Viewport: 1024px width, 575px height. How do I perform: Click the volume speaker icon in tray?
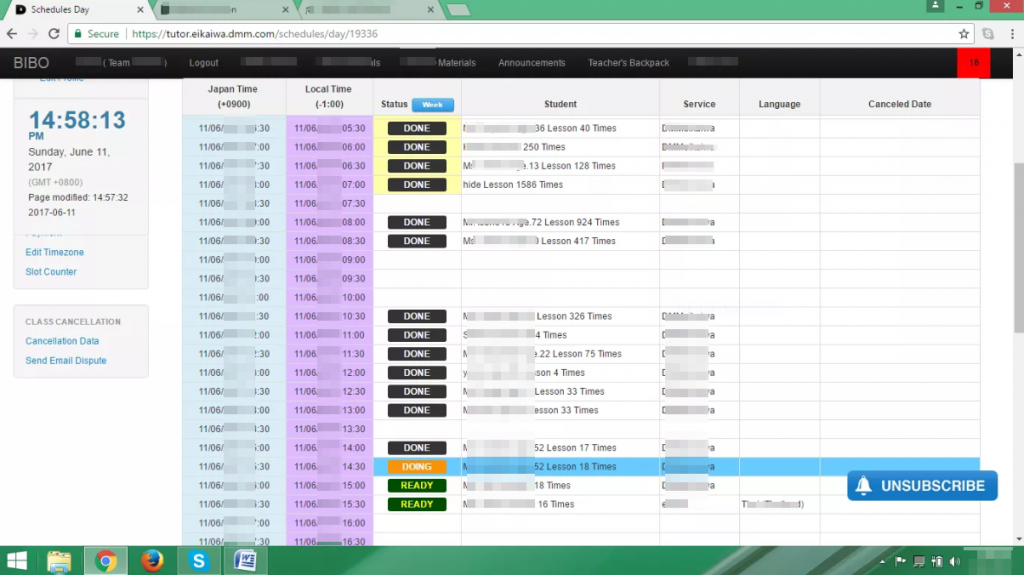[x=955, y=561]
